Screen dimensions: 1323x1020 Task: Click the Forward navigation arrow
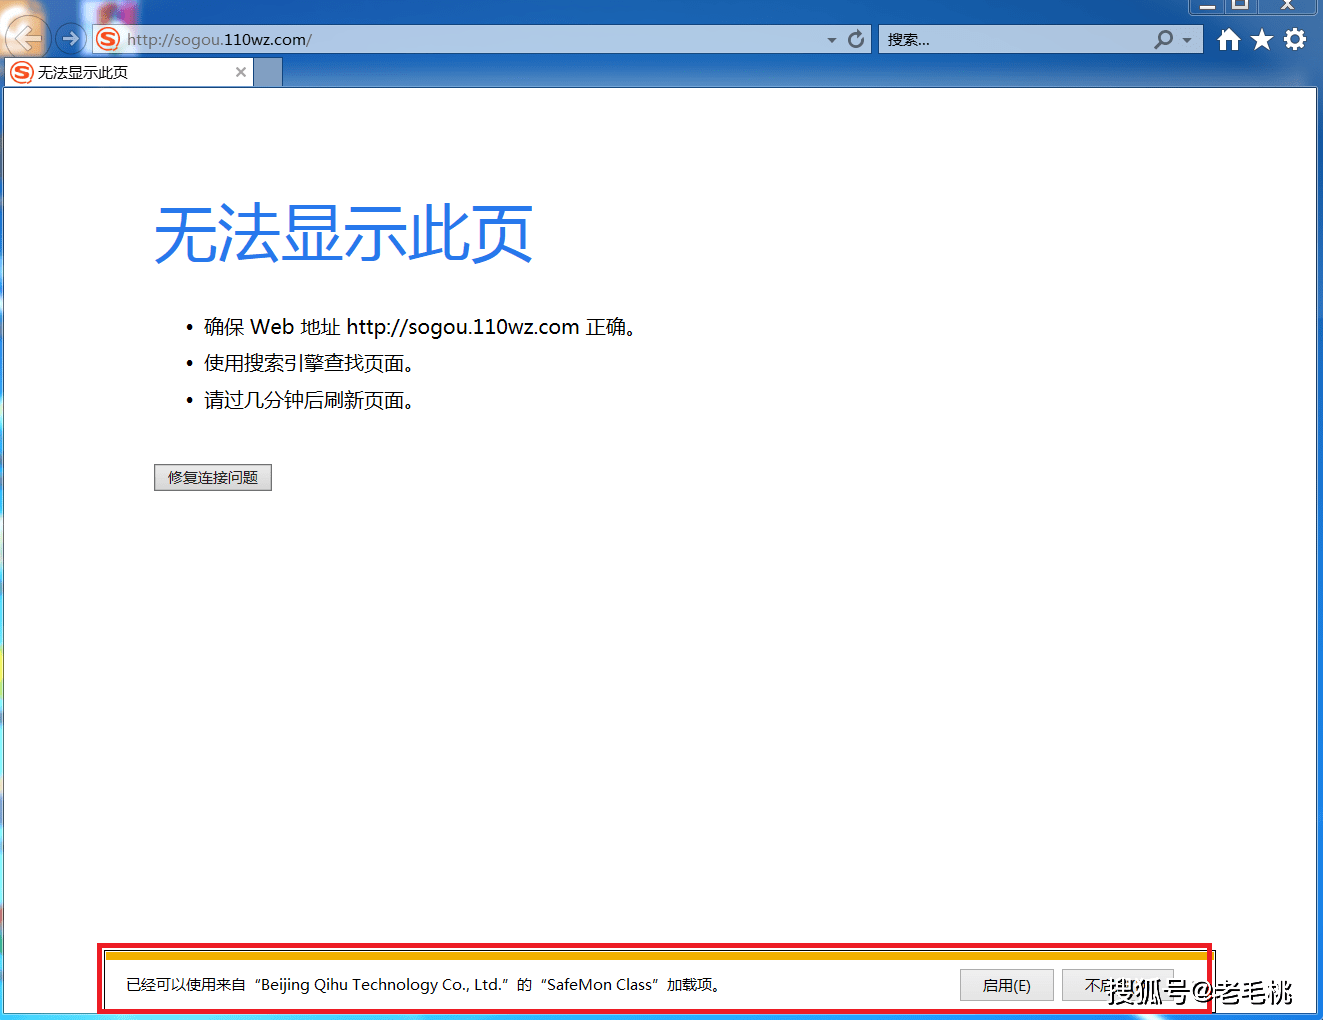(70, 39)
